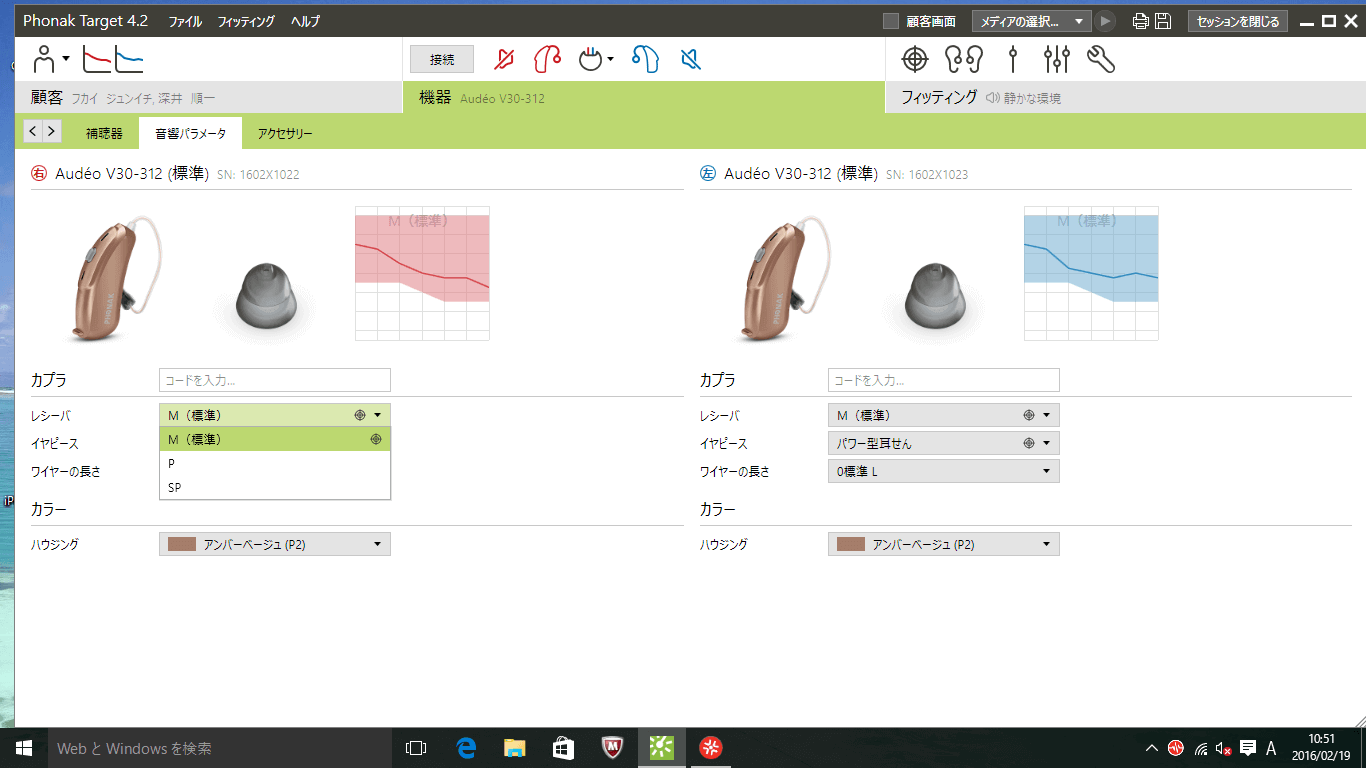Click the print icon in title bar
This screenshot has width=1366, height=768.
[1141, 21]
